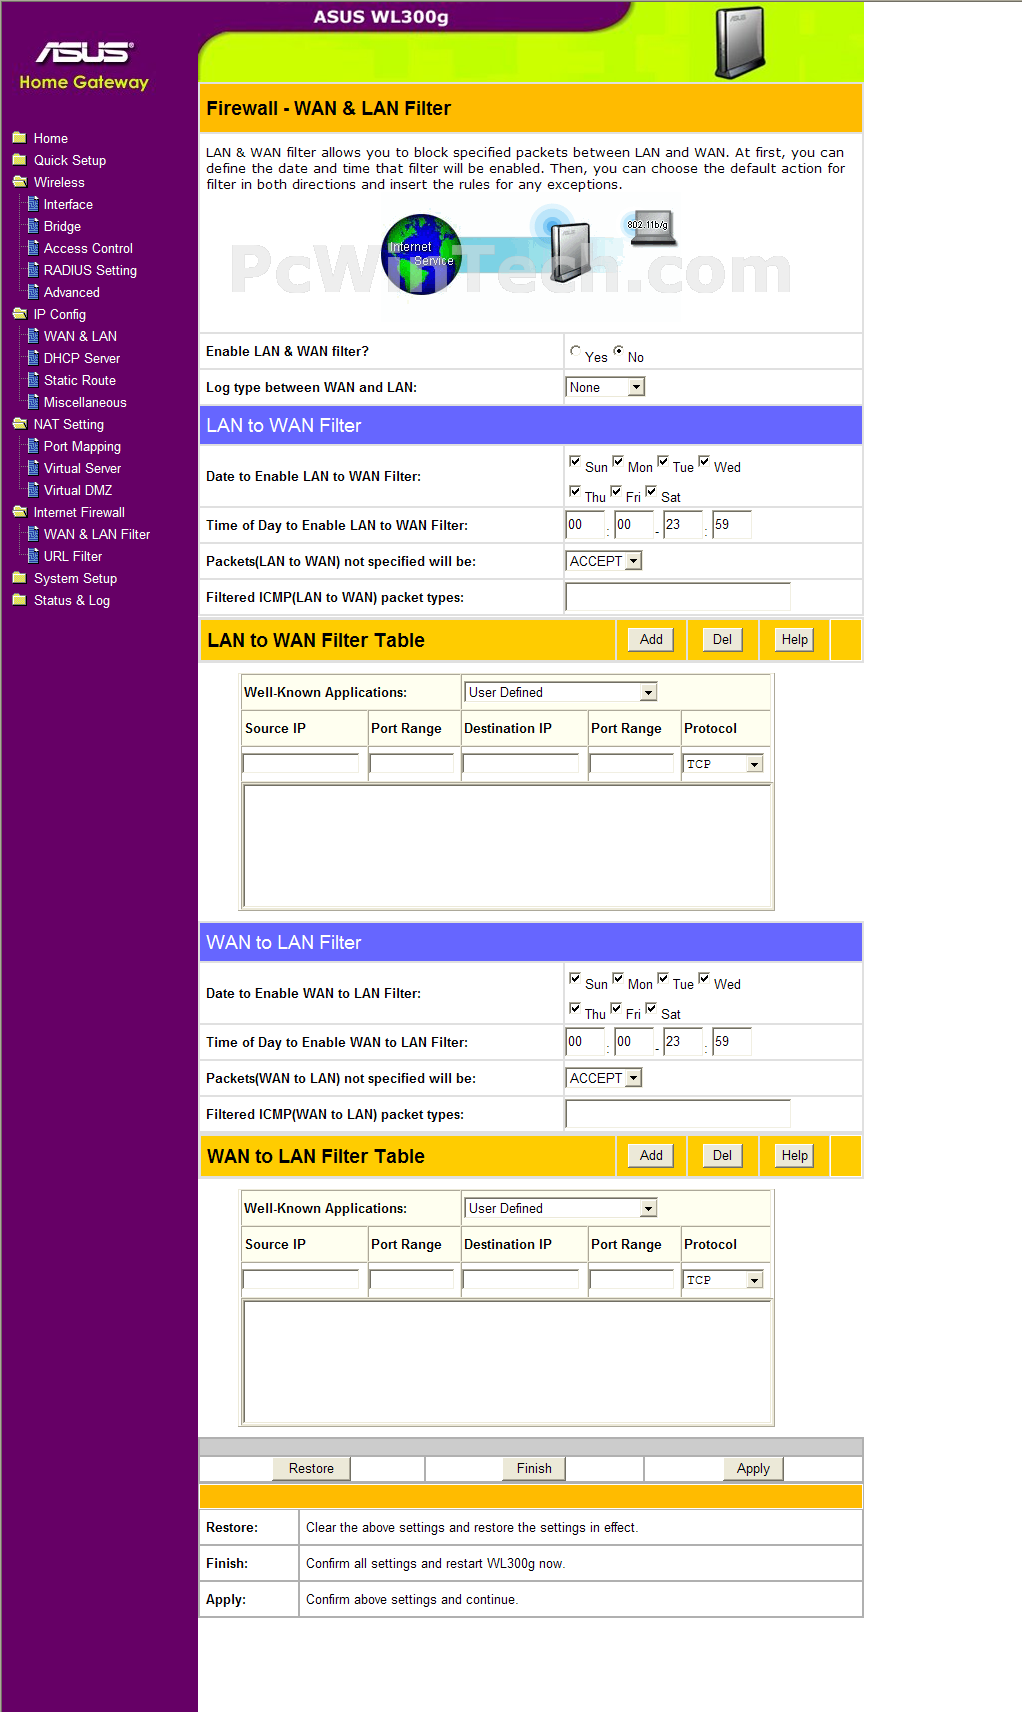Toggle Sun checkbox for LAN to WAN filter
Image resolution: width=1022 pixels, height=1712 pixels.
575,461
